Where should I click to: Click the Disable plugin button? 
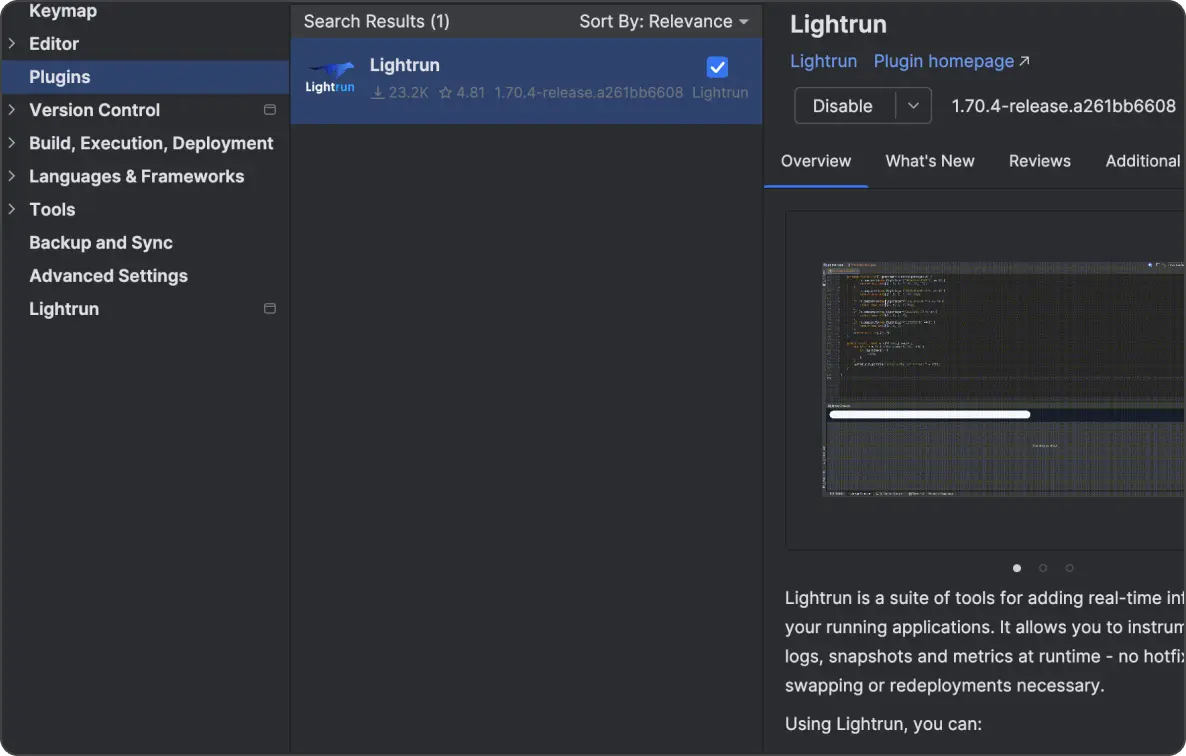[843, 106]
